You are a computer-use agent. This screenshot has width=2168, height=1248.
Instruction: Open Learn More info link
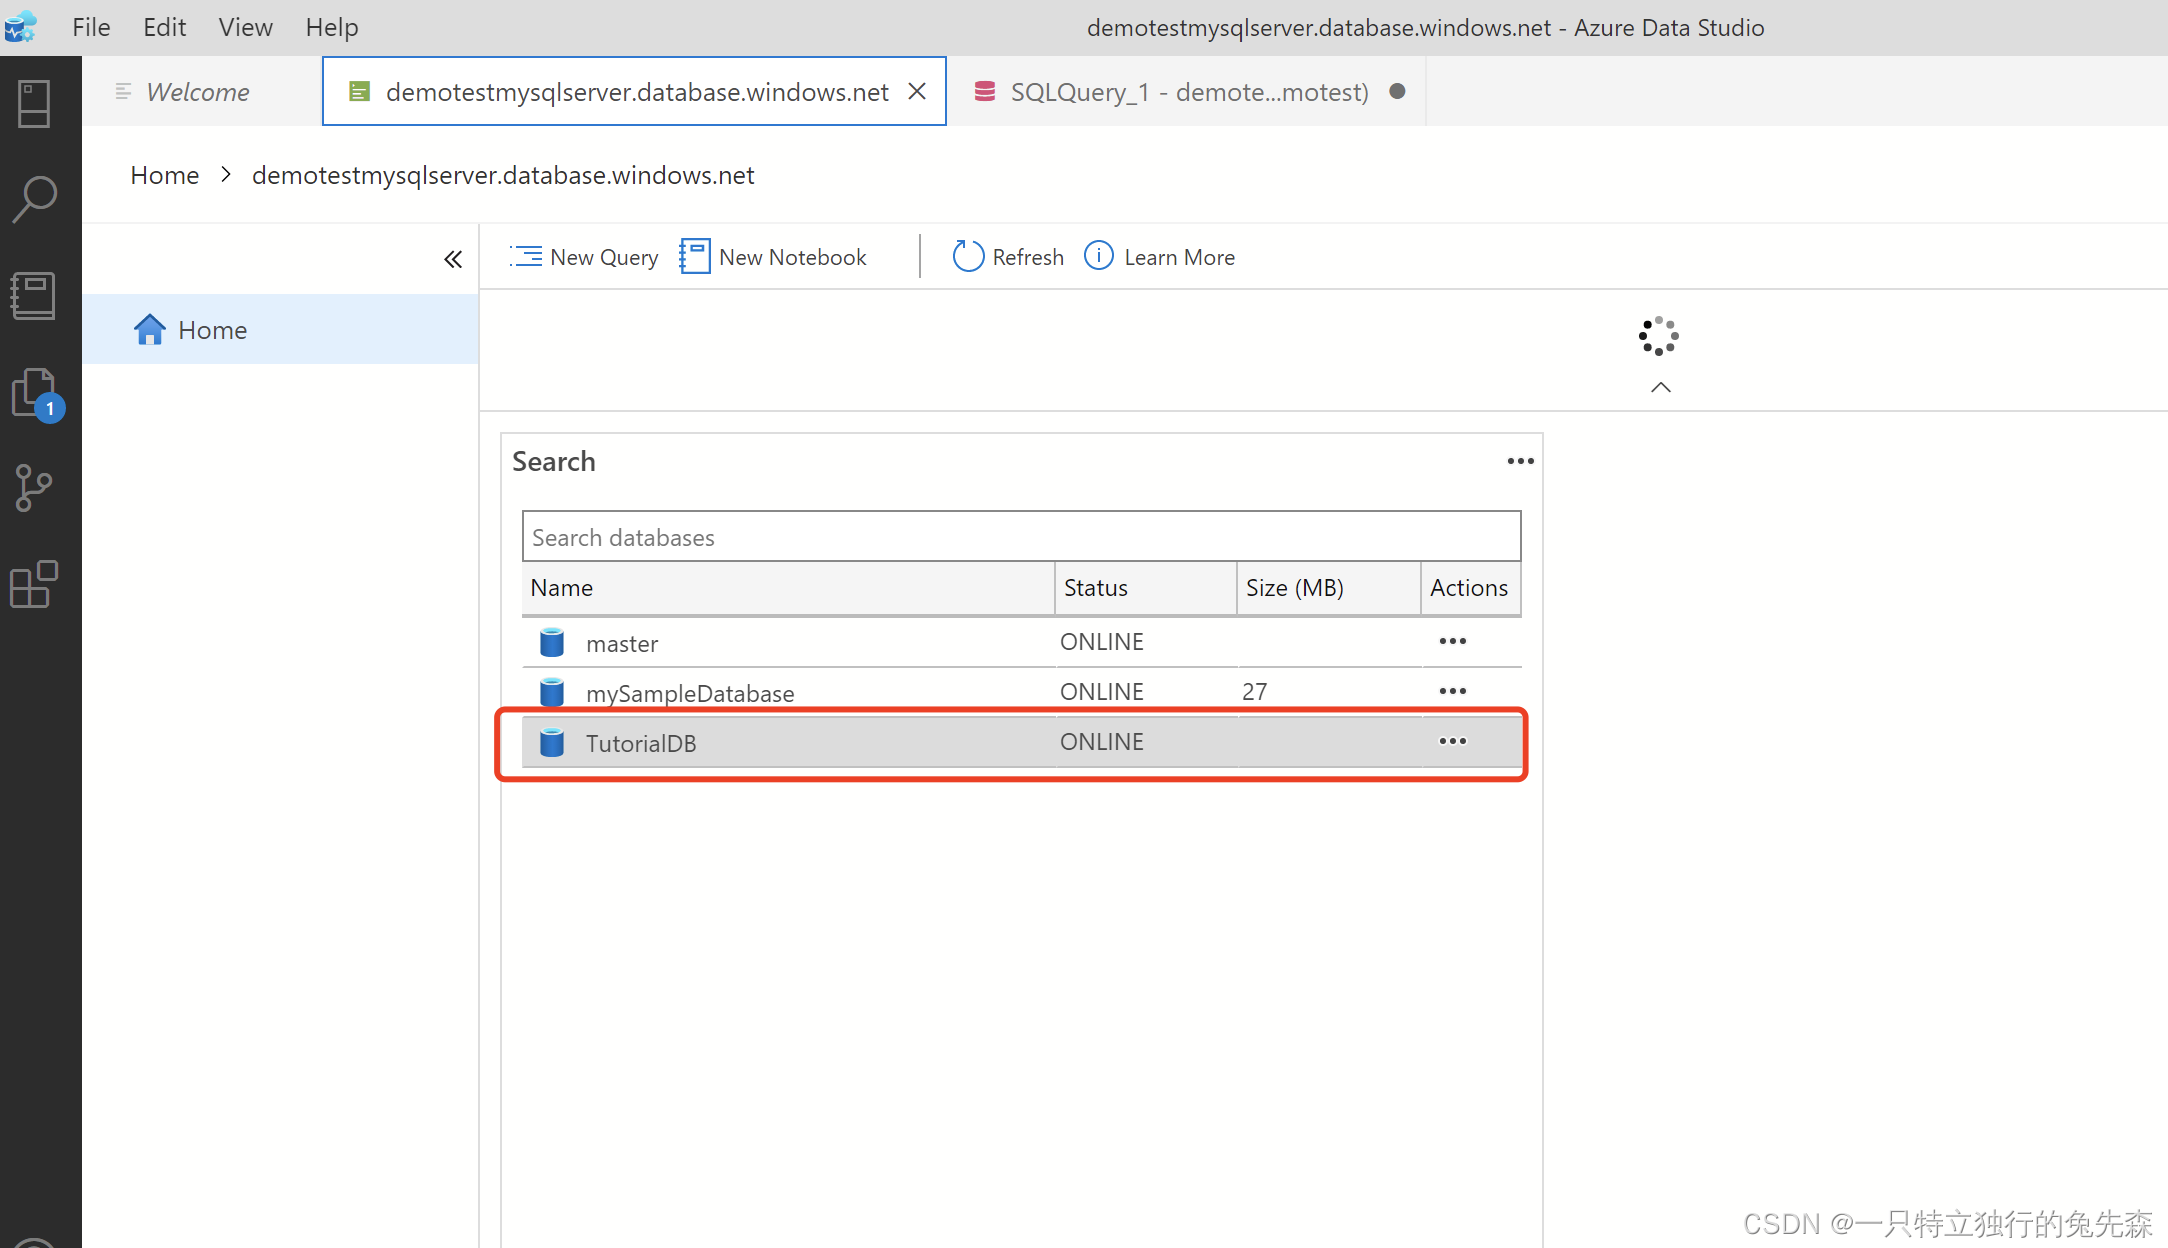1160,257
